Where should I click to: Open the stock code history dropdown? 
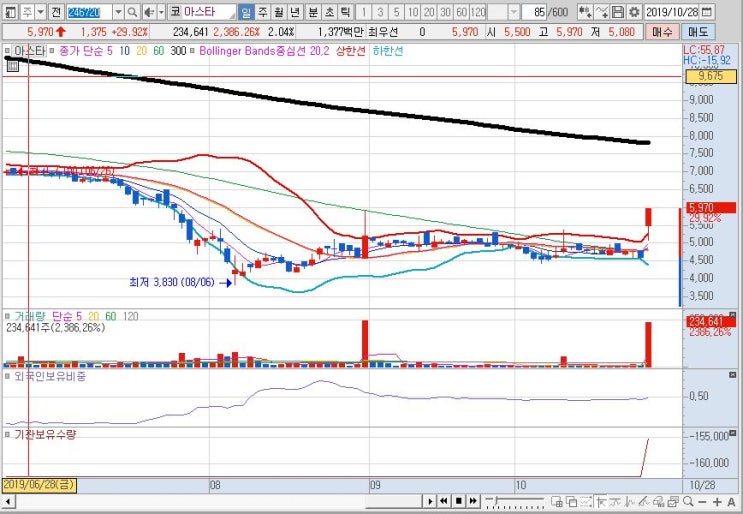118,12
